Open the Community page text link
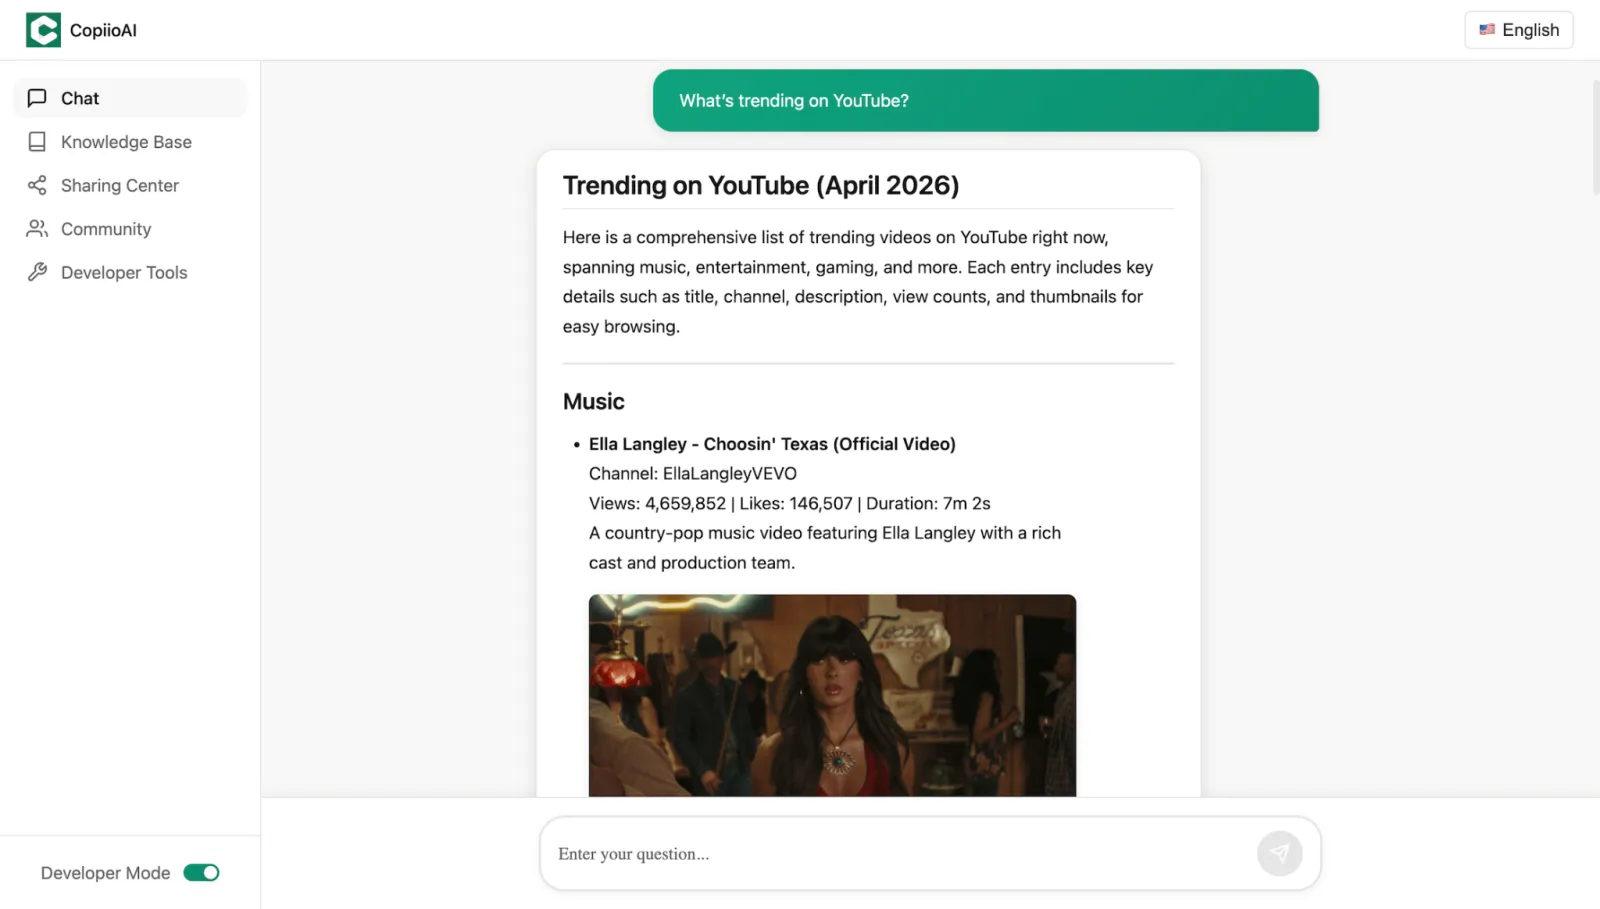1600x909 pixels. point(106,229)
